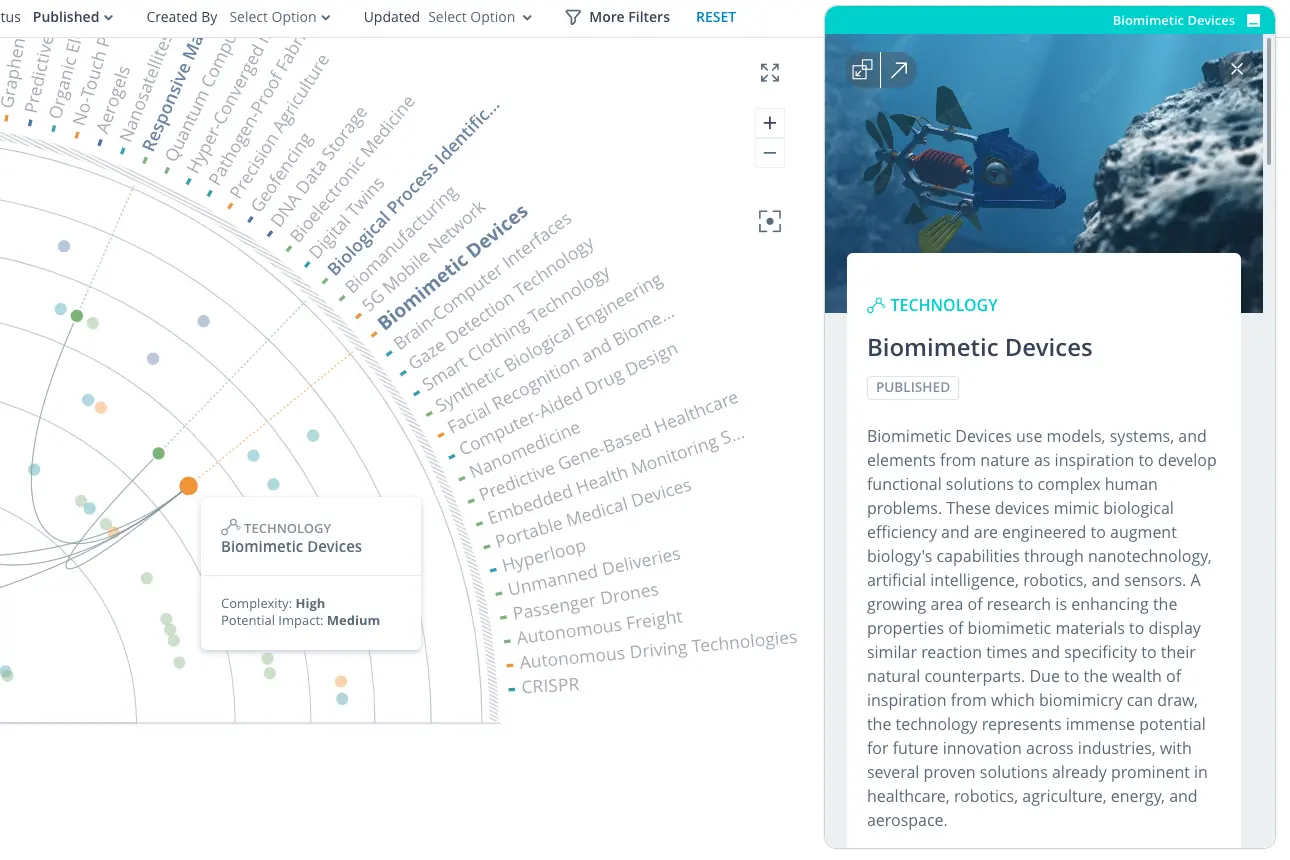Select the Biological Process Identific... label

click(412, 189)
